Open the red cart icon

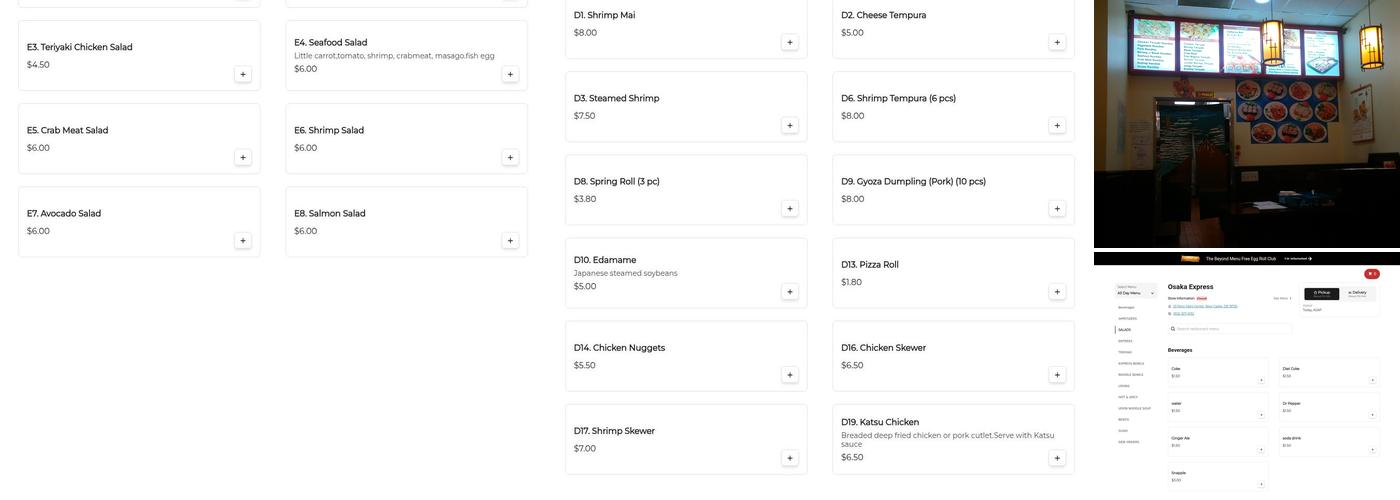click(x=1371, y=274)
